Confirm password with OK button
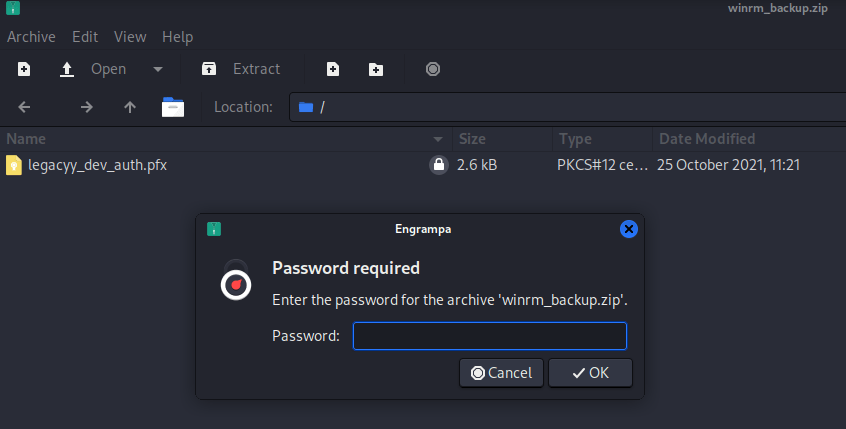This screenshot has height=429, width=846. 590,373
